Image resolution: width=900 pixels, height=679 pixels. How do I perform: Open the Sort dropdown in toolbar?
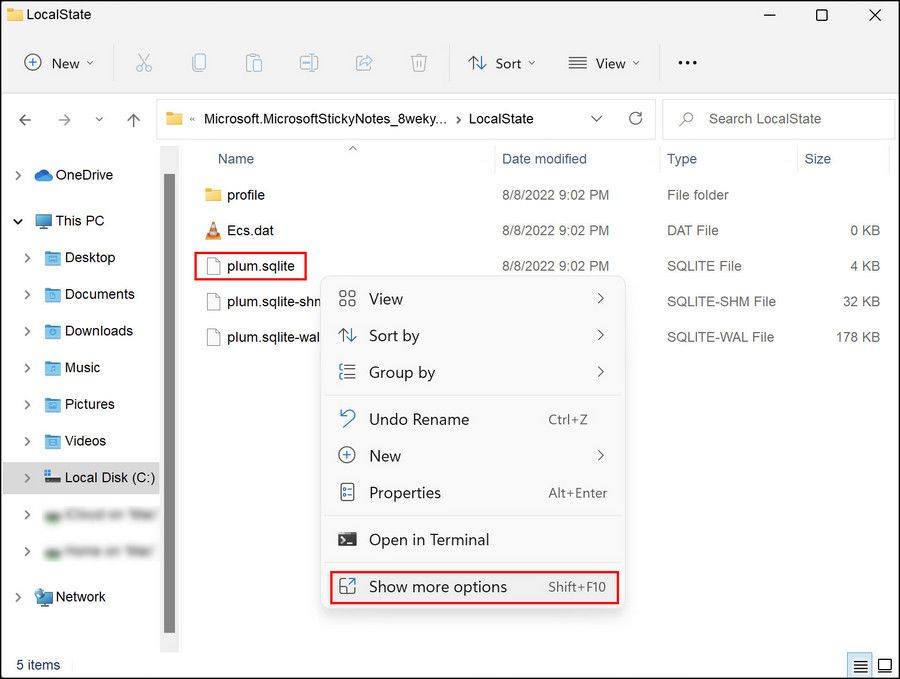(x=501, y=63)
